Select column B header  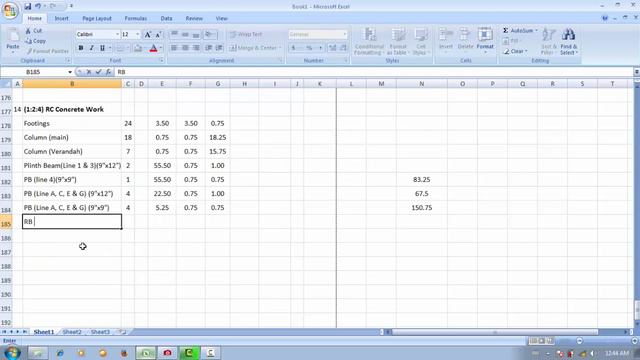72,84
